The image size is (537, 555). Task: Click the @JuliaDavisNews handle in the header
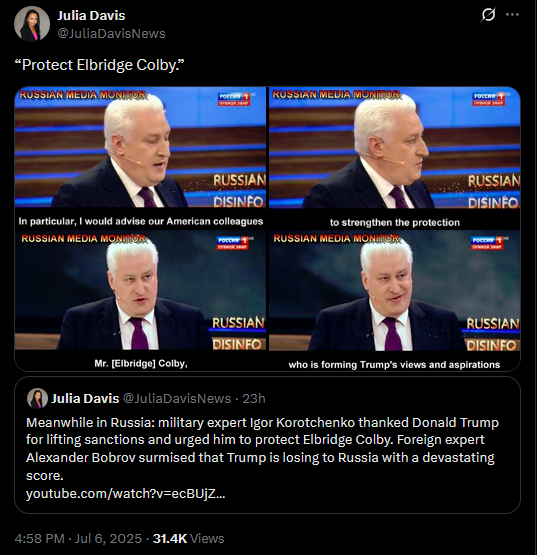pos(111,34)
